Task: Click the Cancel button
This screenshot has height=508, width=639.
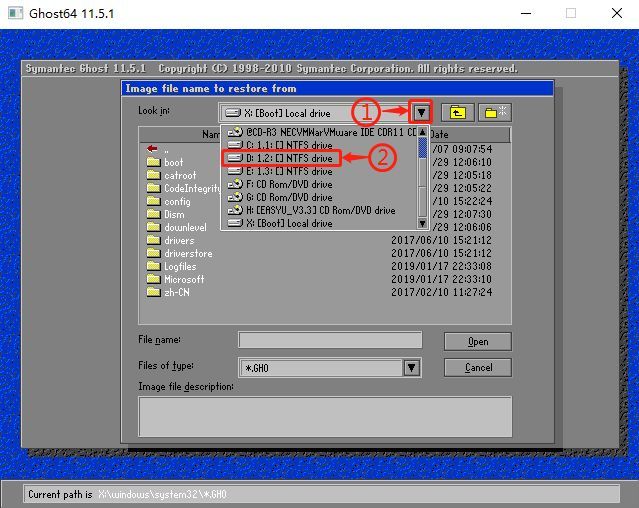Action: tap(478, 367)
